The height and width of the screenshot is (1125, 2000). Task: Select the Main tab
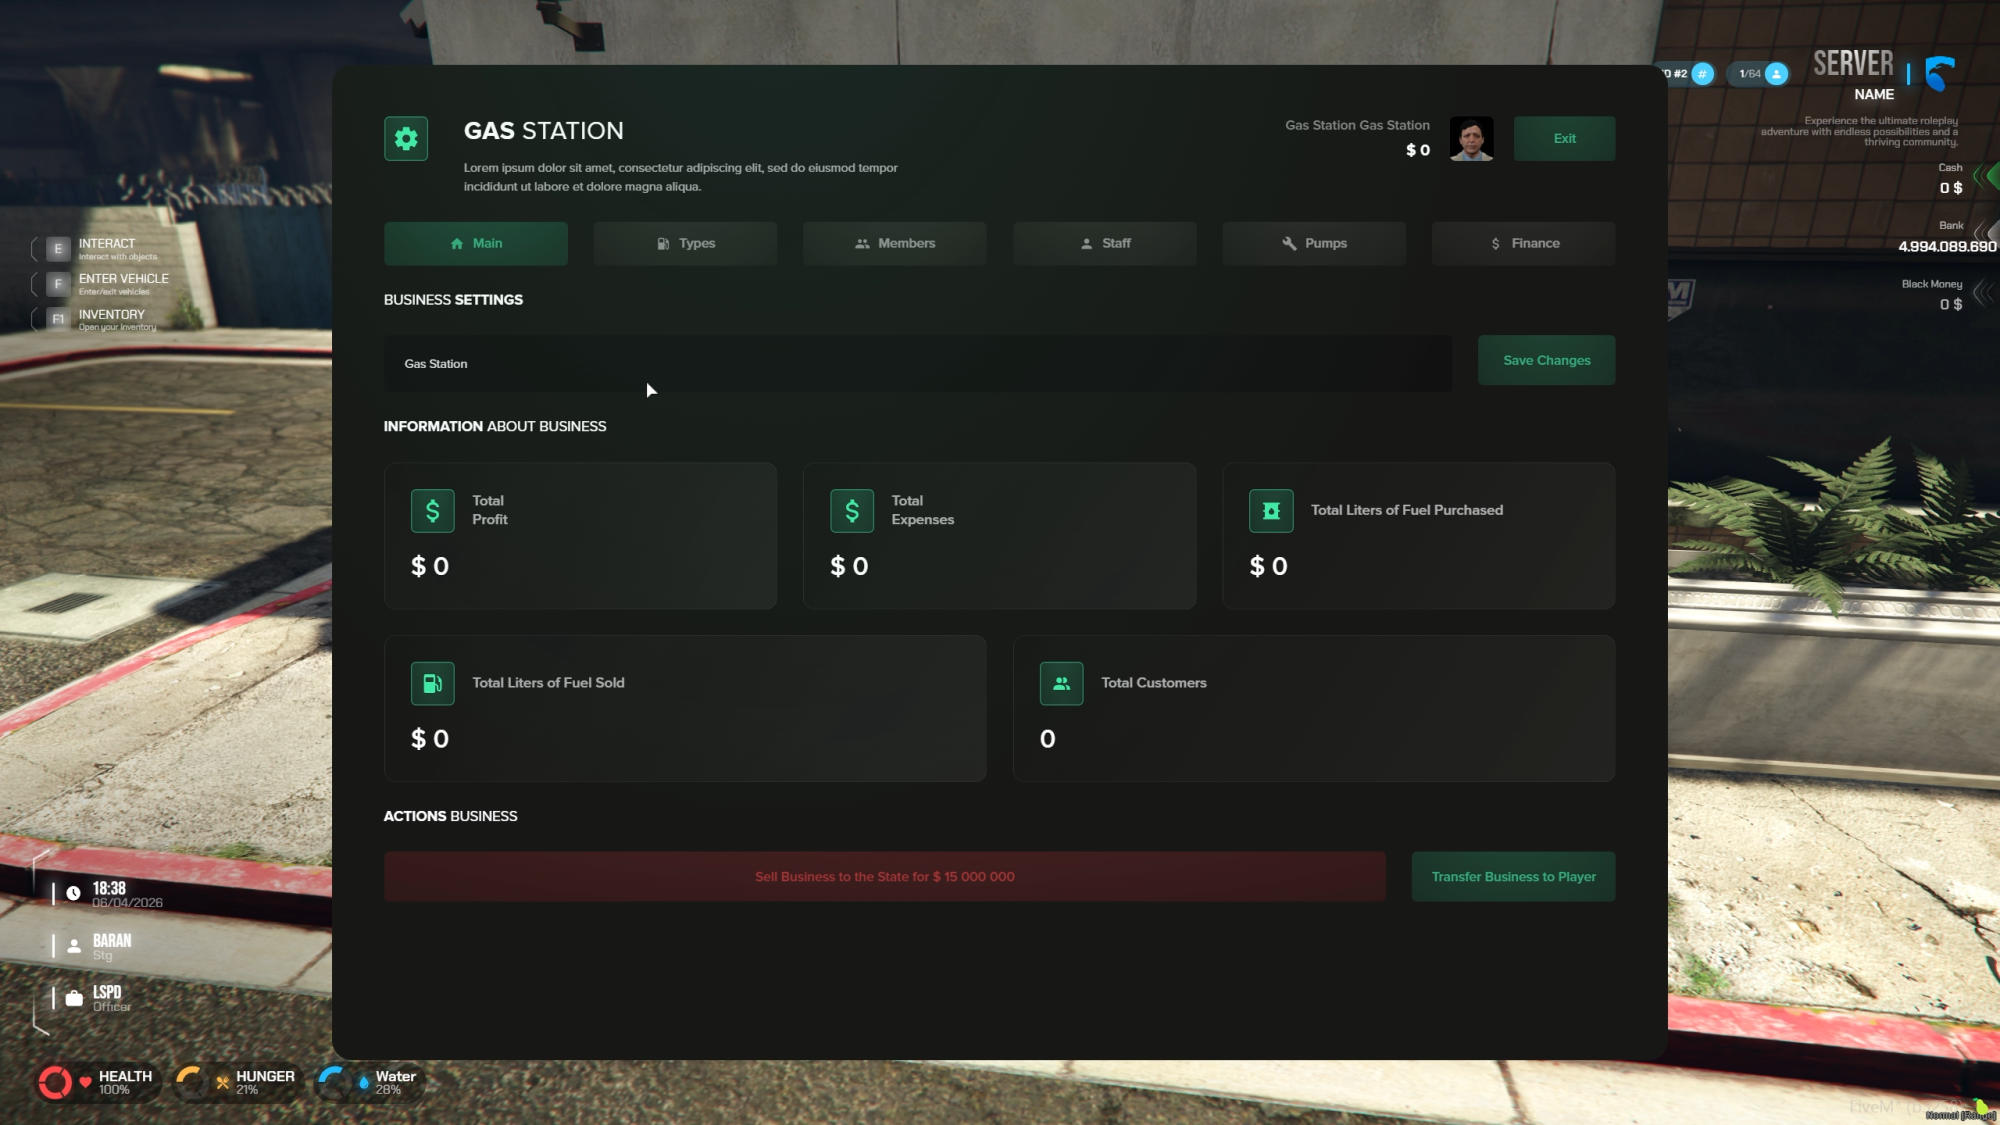coord(476,244)
